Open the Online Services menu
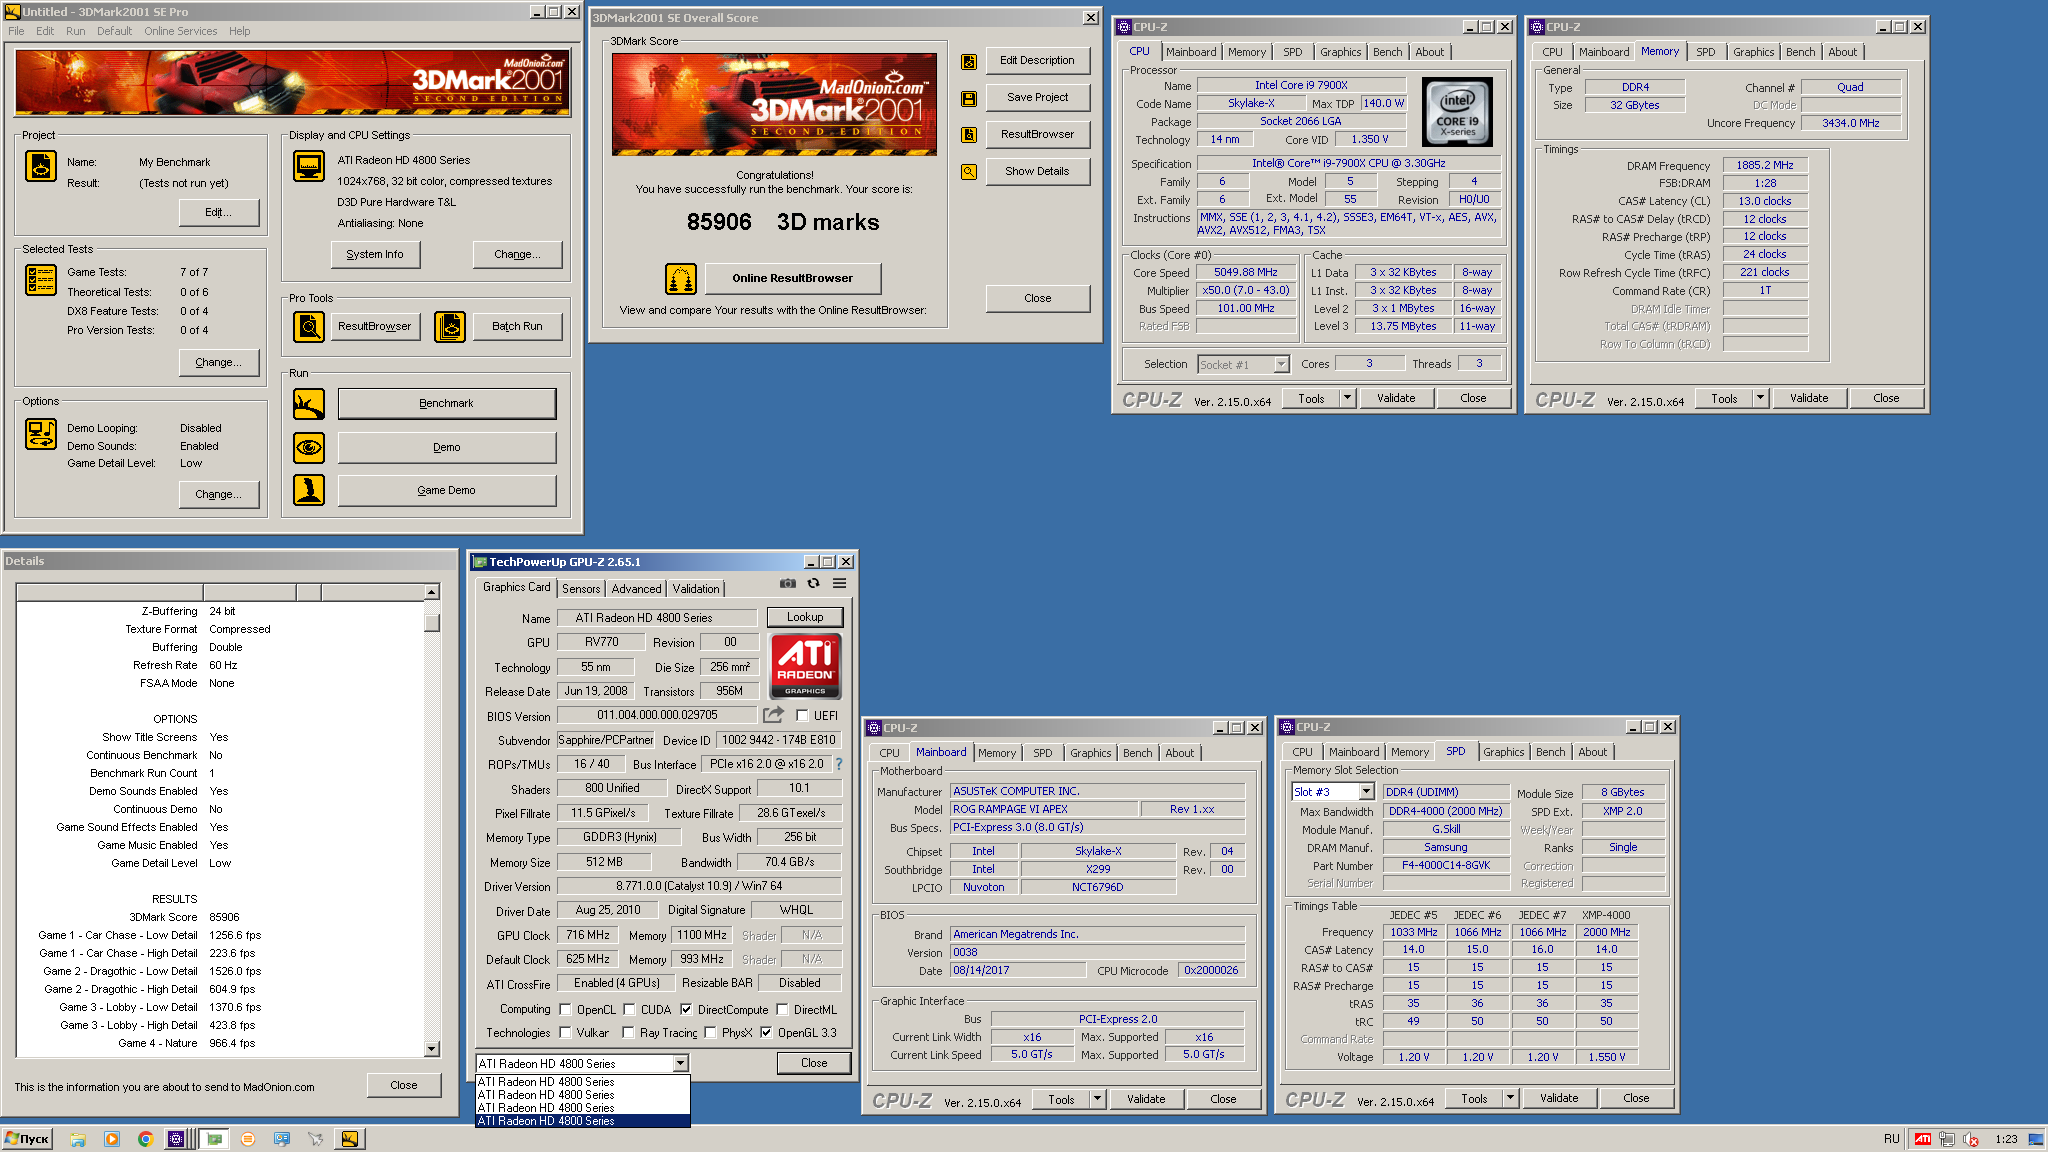Image resolution: width=2048 pixels, height=1152 pixels. [x=180, y=31]
